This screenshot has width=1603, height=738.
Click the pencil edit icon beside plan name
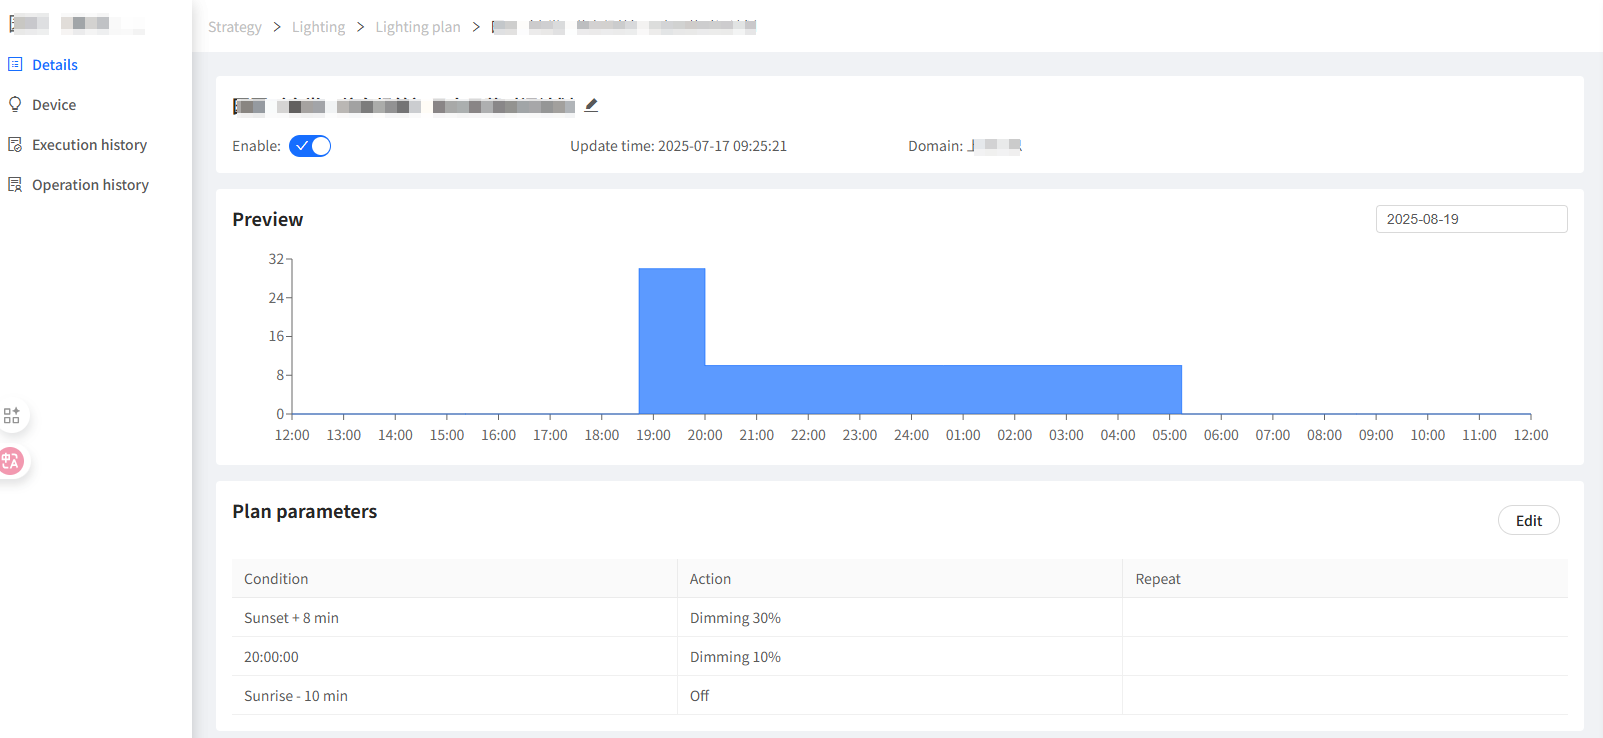pos(591,105)
